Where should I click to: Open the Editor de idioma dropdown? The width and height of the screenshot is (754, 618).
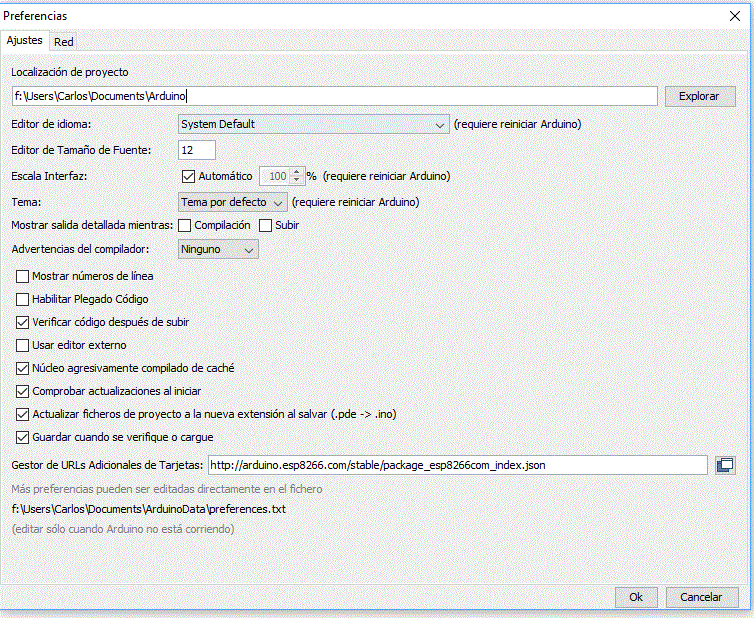313,124
